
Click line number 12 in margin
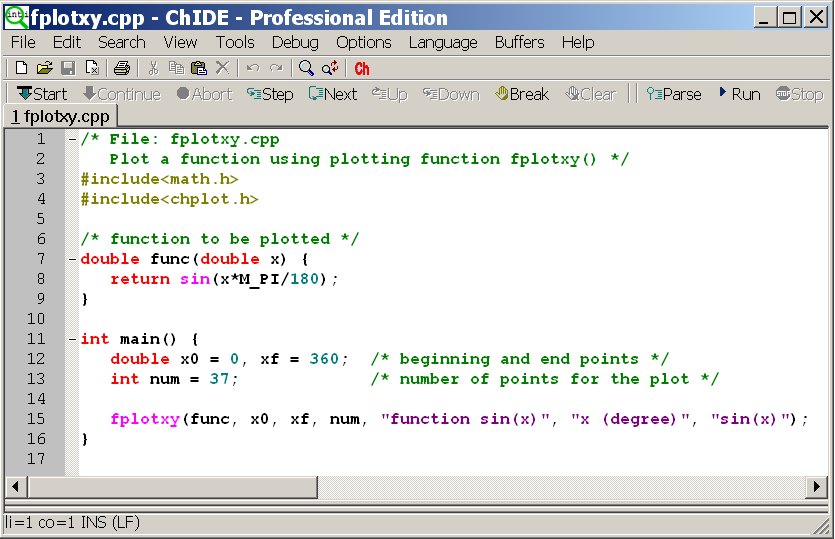coord(36,359)
